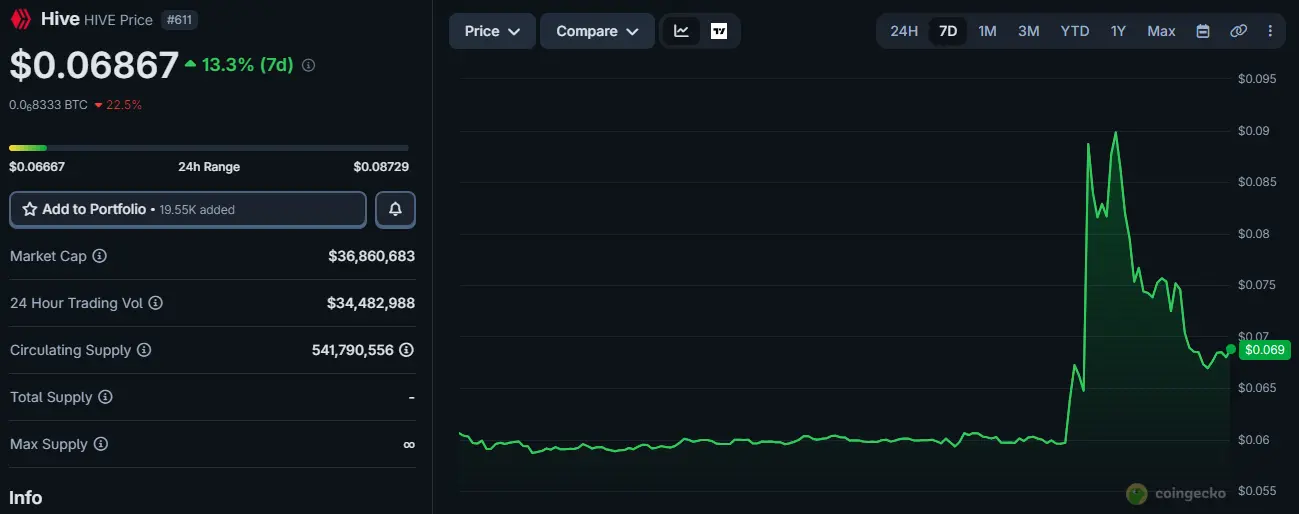The image size is (1299, 514).
Task: Open the three-dot chart options menu
Action: tap(1270, 31)
